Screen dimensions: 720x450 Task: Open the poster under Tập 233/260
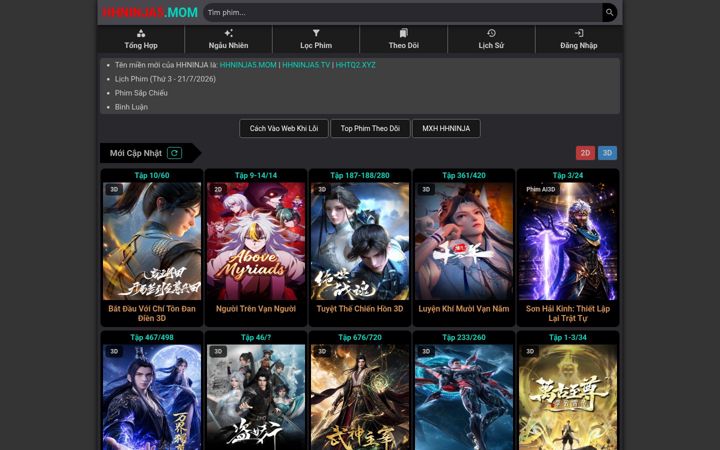tap(464, 397)
